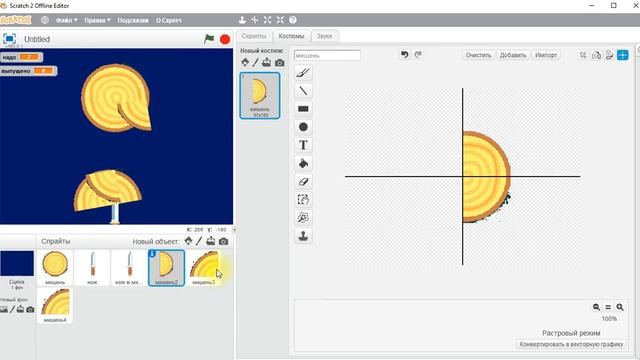The width and height of the screenshot is (640, 360).
Task: Switch to the Звуки tab
Action: tap(324, 36)
